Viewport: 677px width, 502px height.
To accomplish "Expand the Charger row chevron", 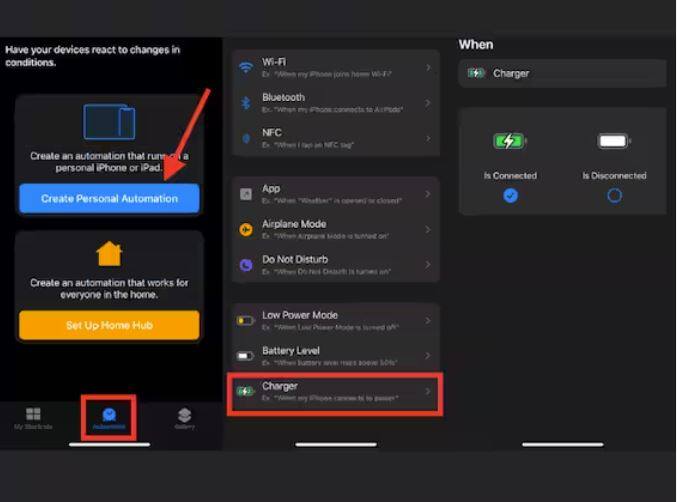I will point(428,391).
